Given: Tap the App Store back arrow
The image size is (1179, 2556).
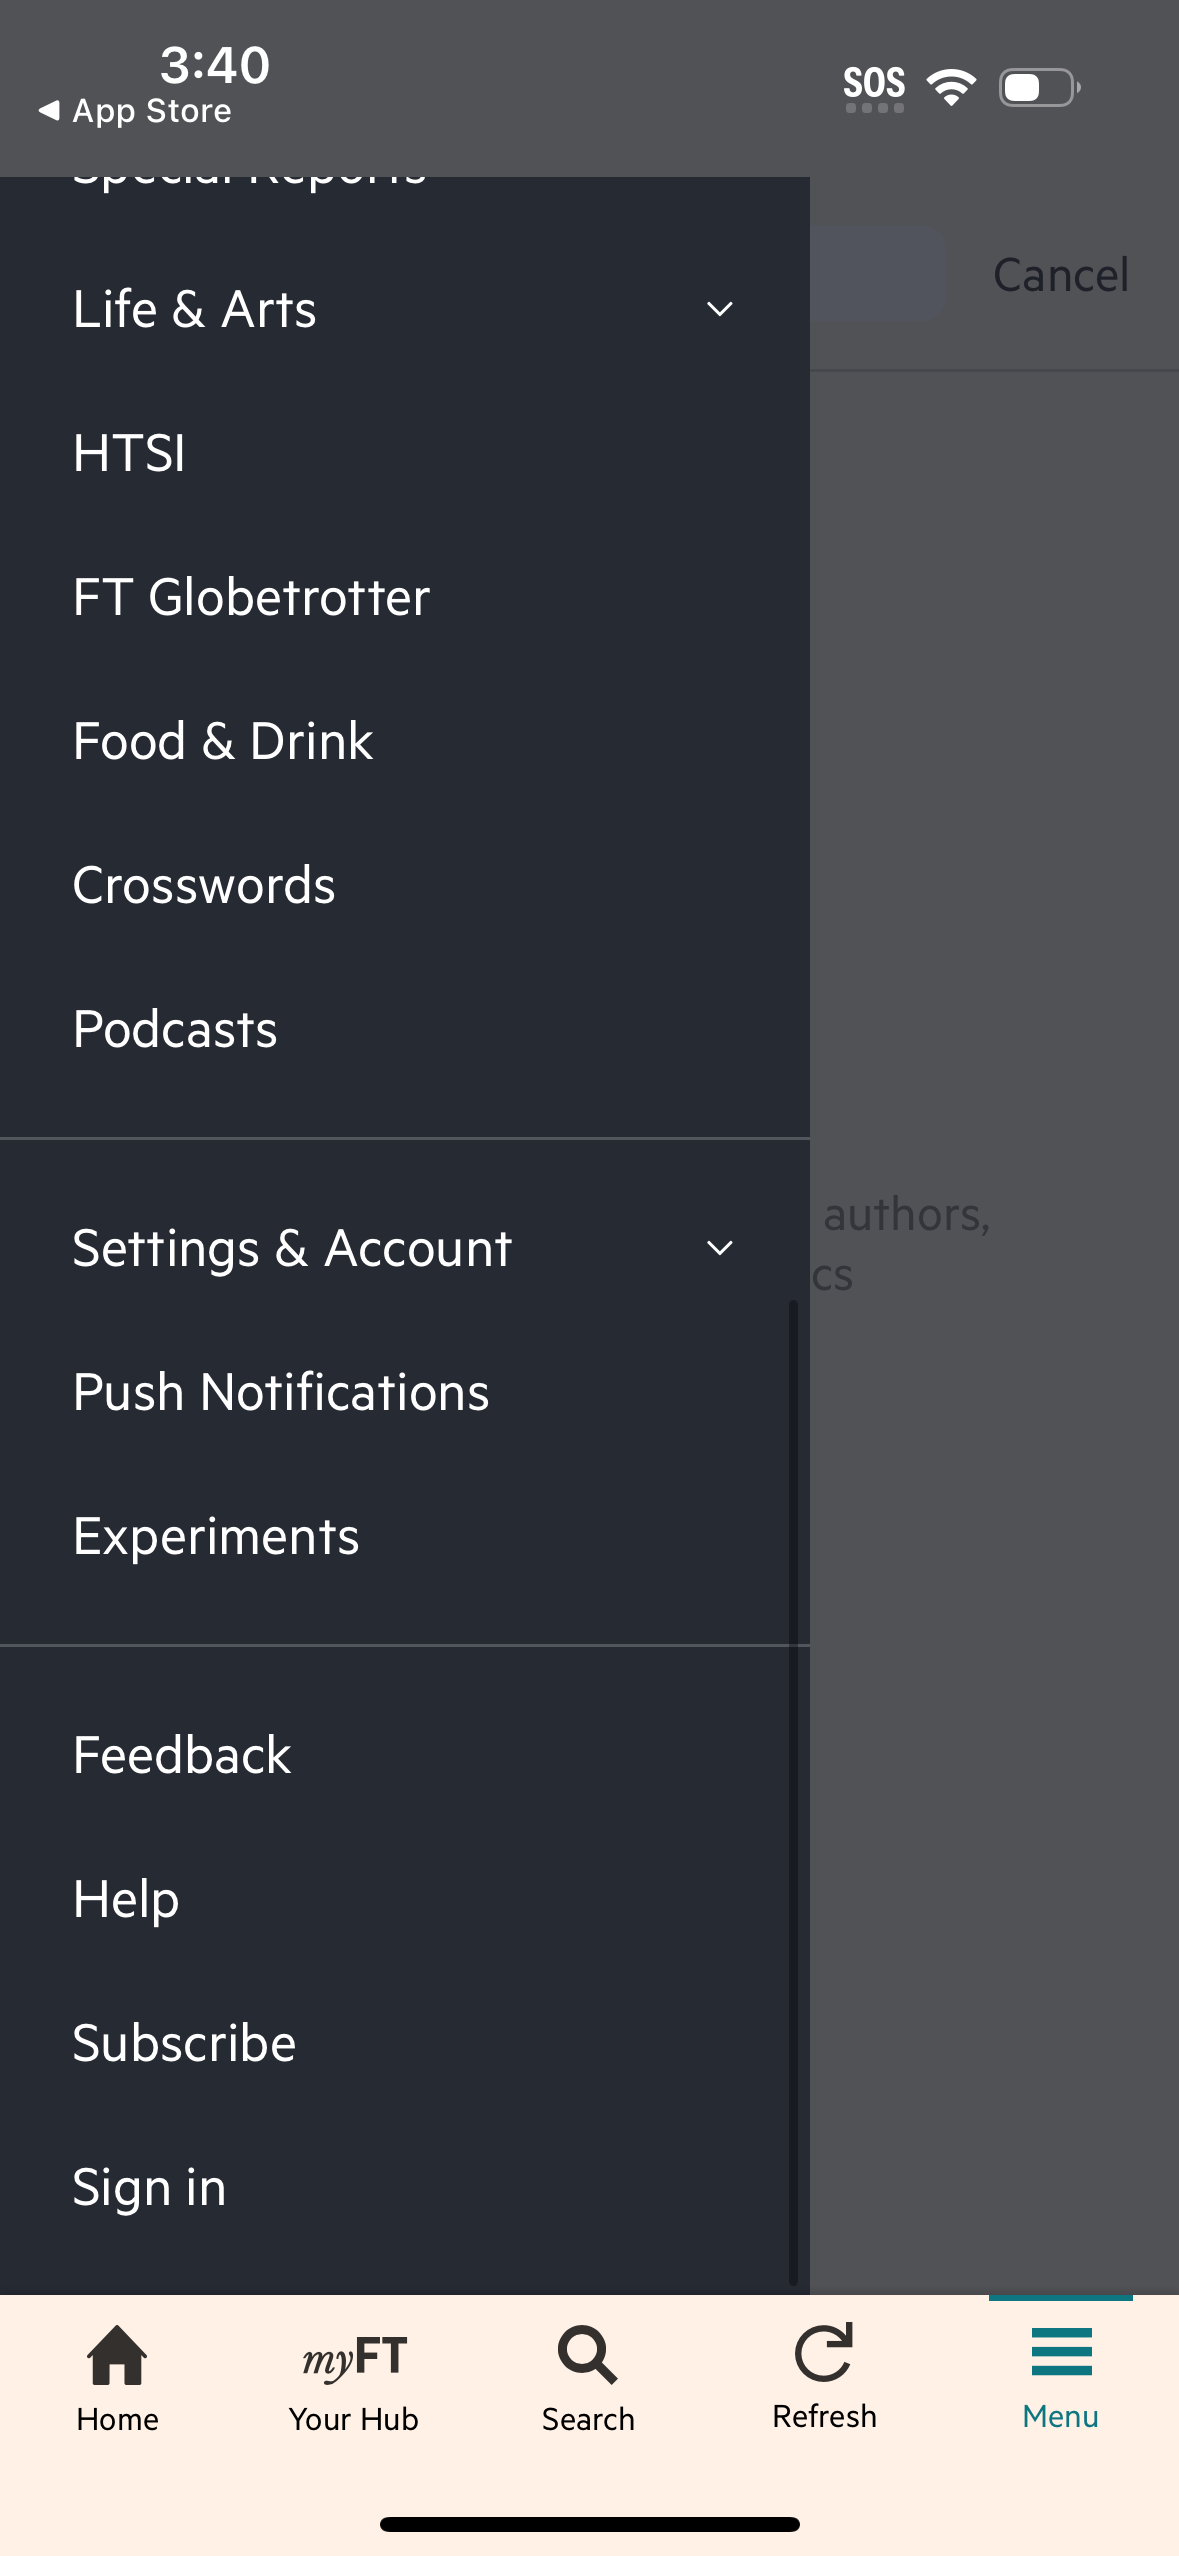Looking at the screenshot, I should coord(49,110).
